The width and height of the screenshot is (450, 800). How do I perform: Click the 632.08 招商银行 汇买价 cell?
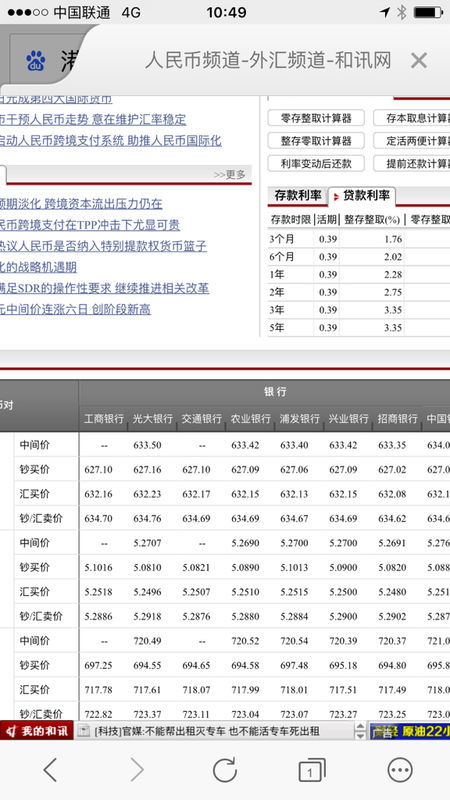(x=392, y=494)
